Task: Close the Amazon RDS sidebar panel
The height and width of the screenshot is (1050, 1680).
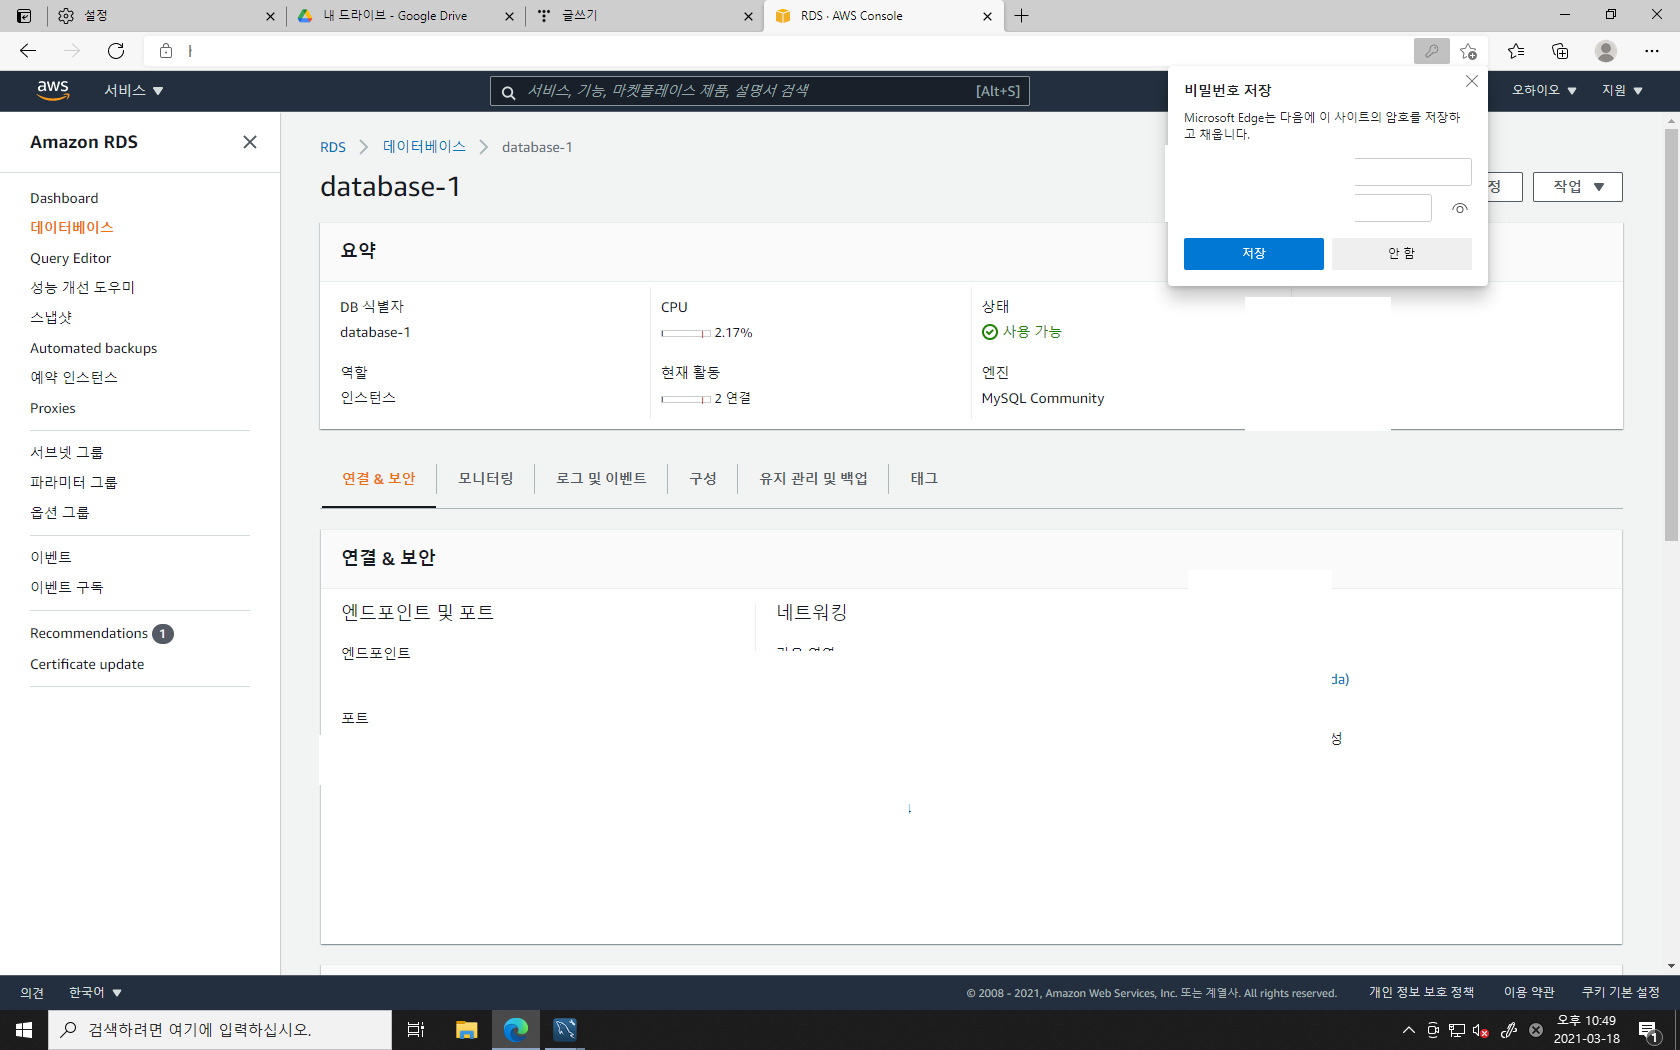Action: tap(250, 142)
